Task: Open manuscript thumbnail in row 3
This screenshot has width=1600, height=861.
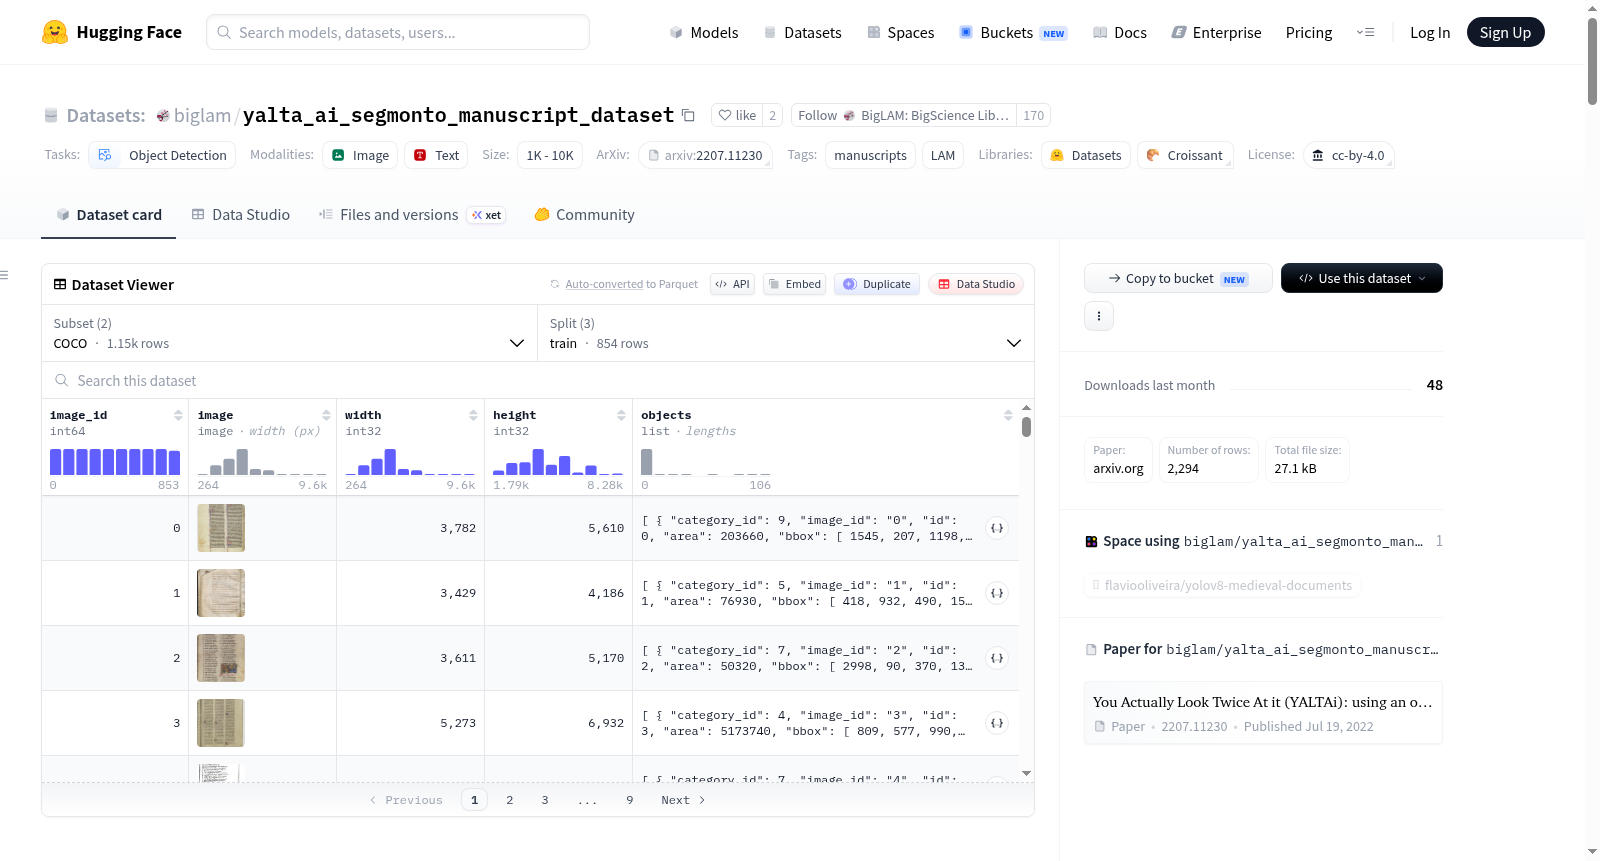Action: [x=221, y=723]
